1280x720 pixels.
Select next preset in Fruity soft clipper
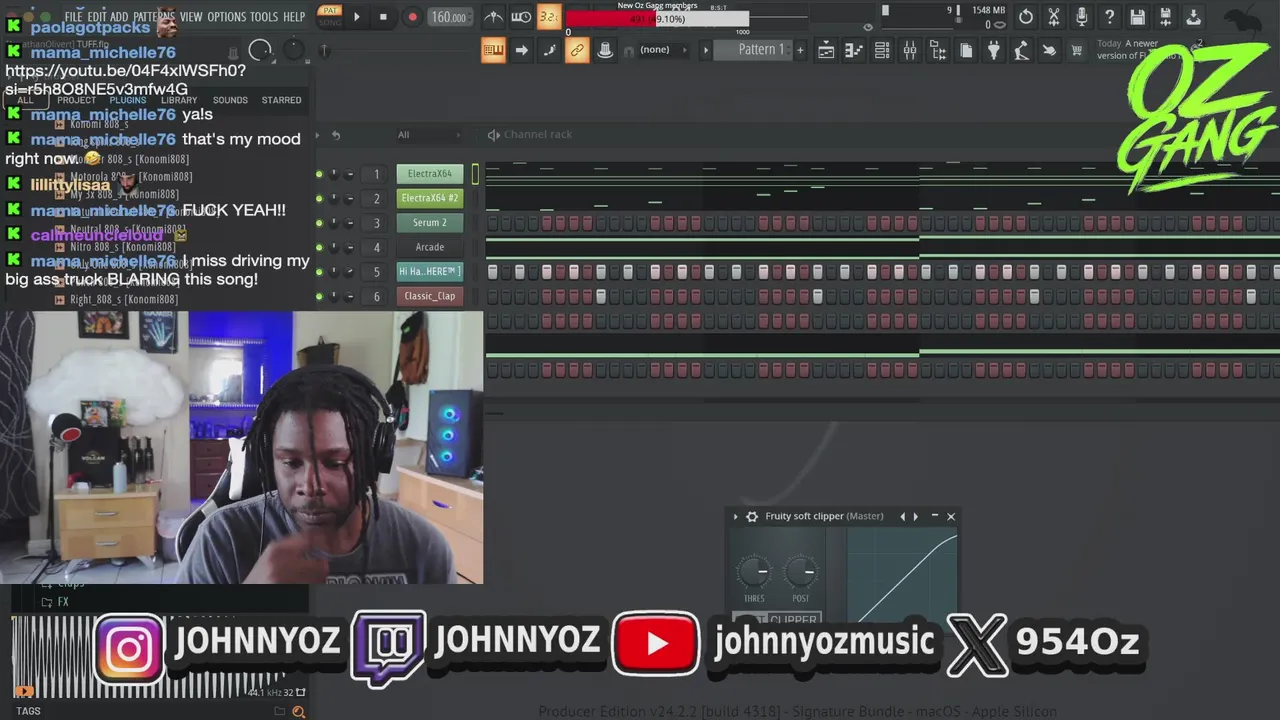(x=915, y=517)
